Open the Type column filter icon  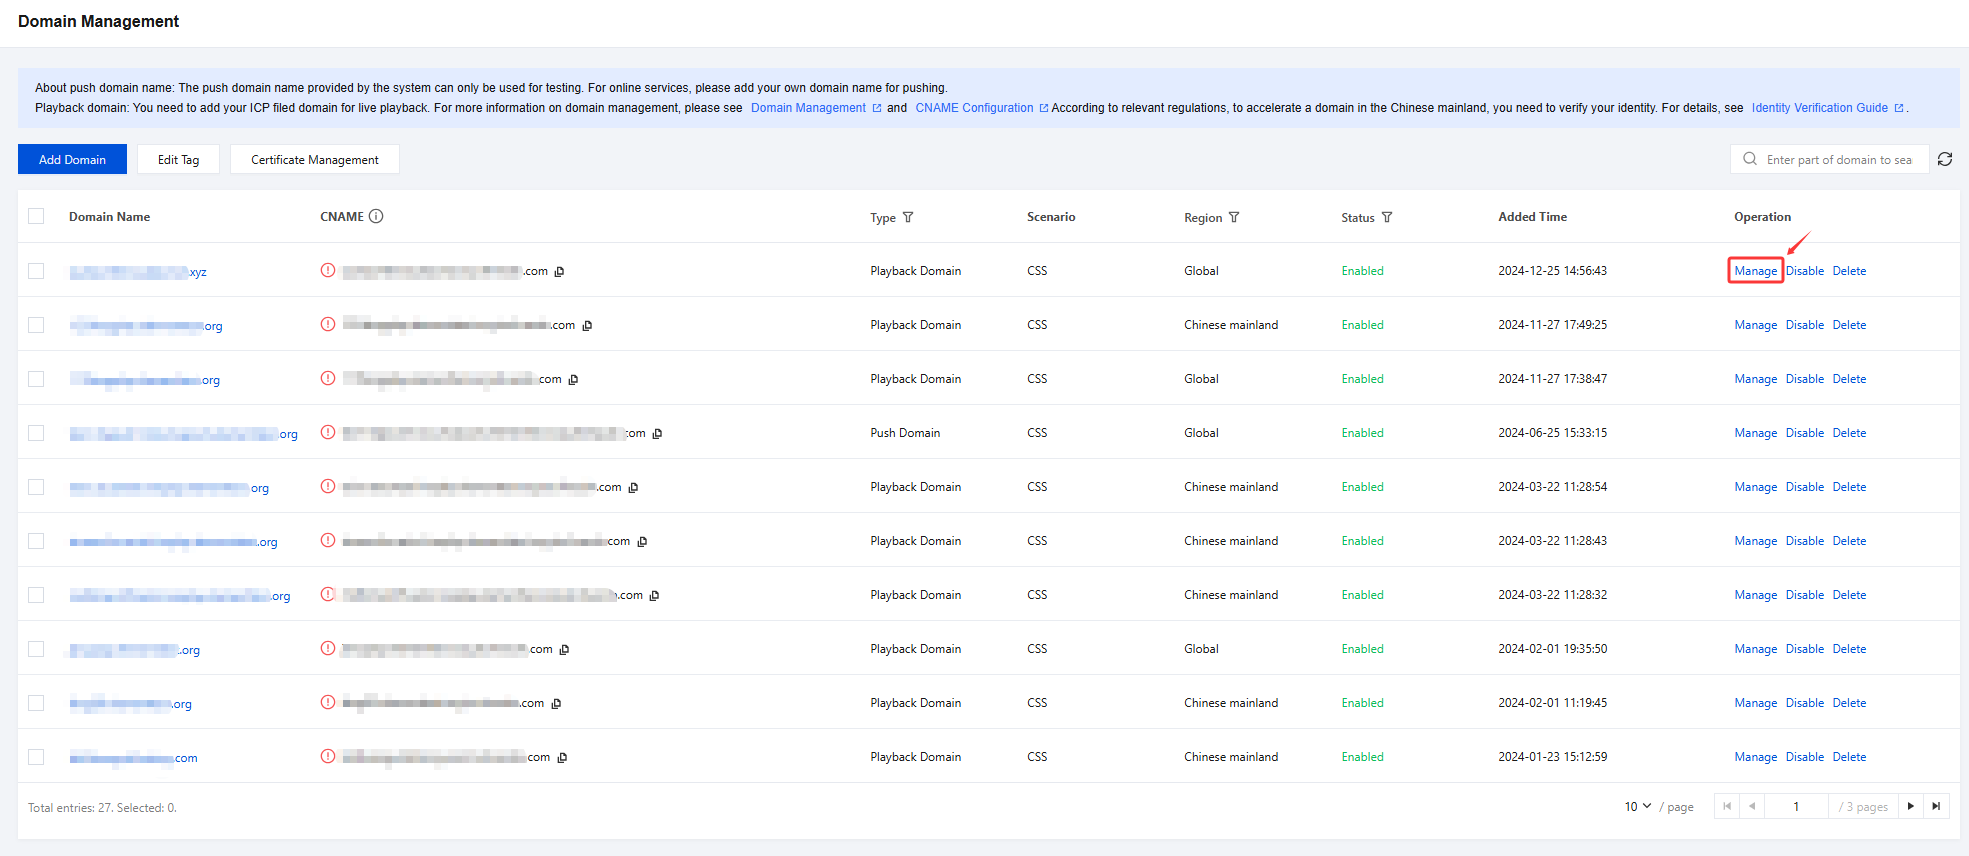point(908,217)
